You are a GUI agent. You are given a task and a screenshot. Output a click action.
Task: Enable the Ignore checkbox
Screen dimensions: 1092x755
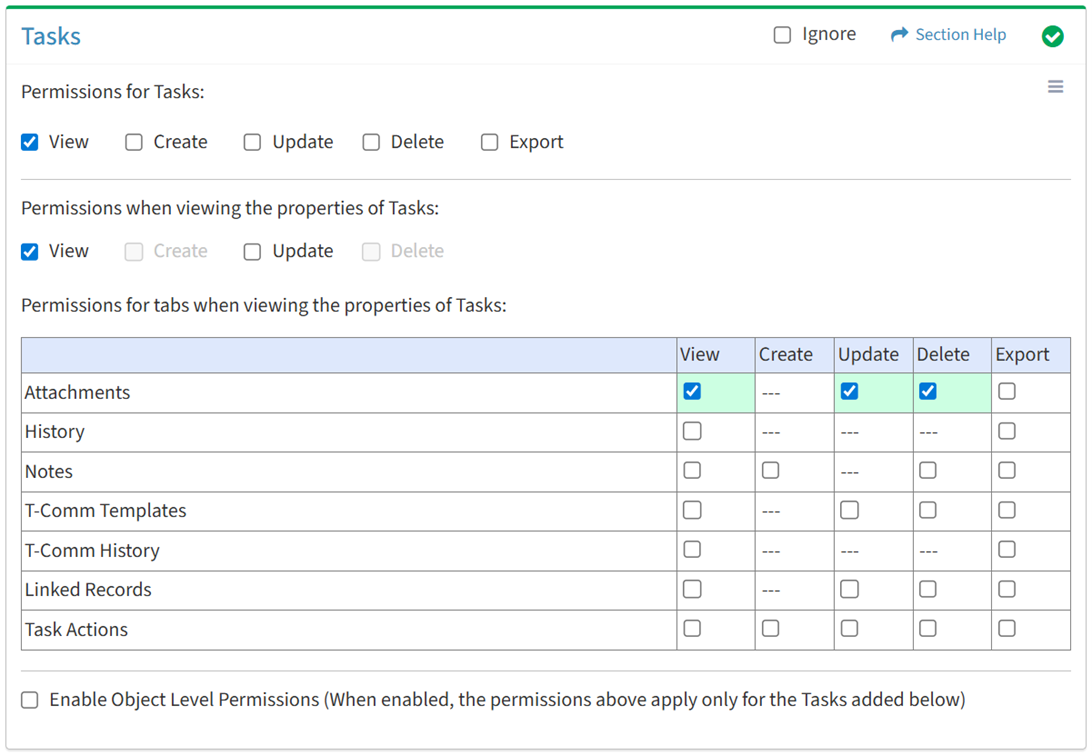click(782, 35)
